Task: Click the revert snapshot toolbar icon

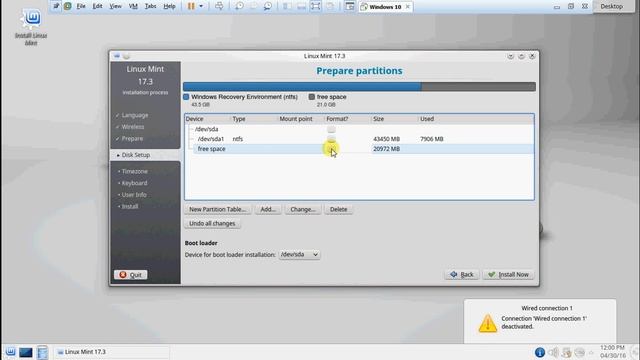Action: [x=253, y=6]
